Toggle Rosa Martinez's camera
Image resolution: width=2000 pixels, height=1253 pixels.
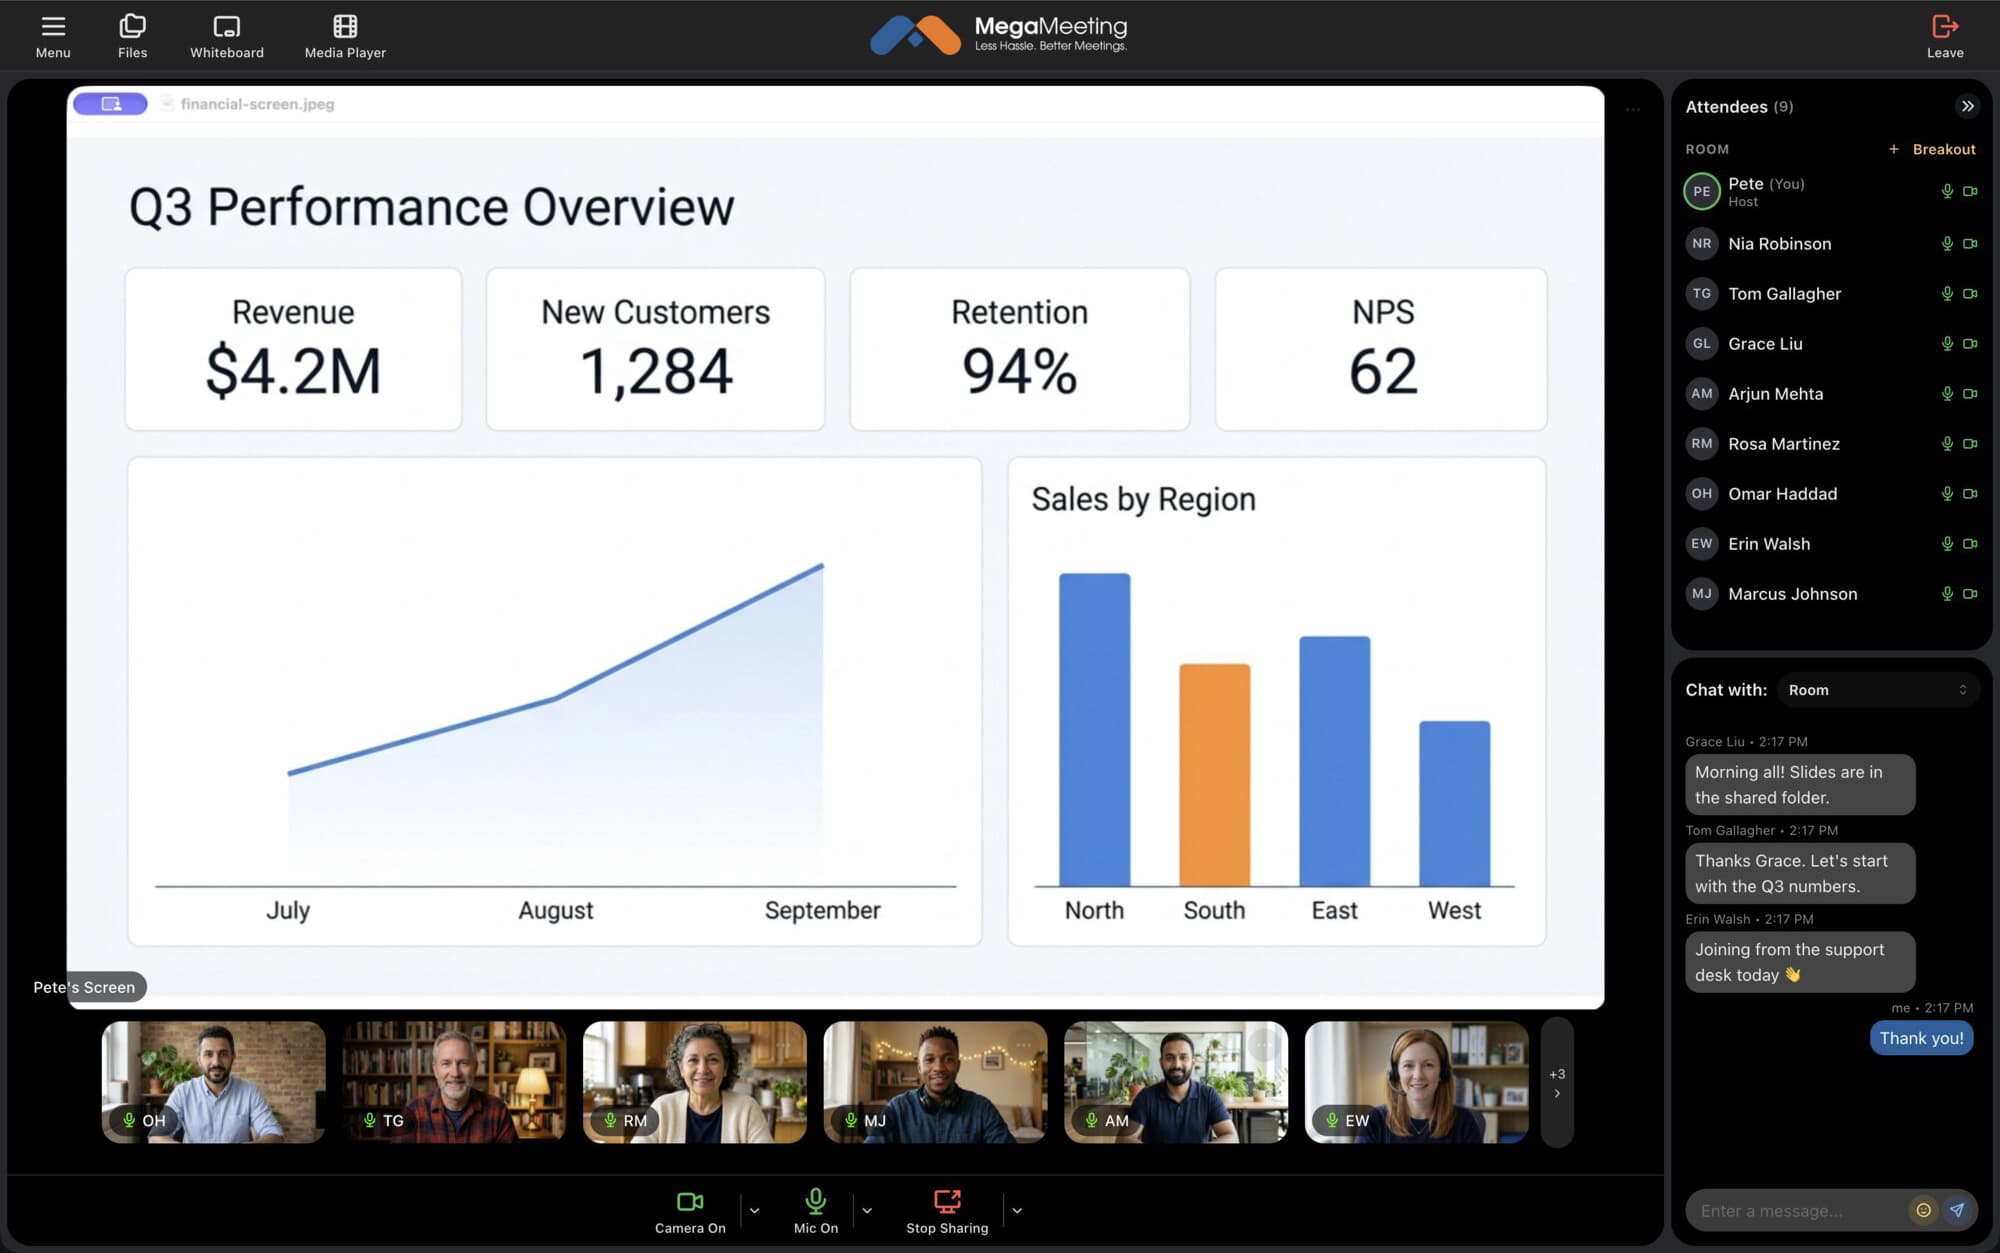(x=1970, y=443)
